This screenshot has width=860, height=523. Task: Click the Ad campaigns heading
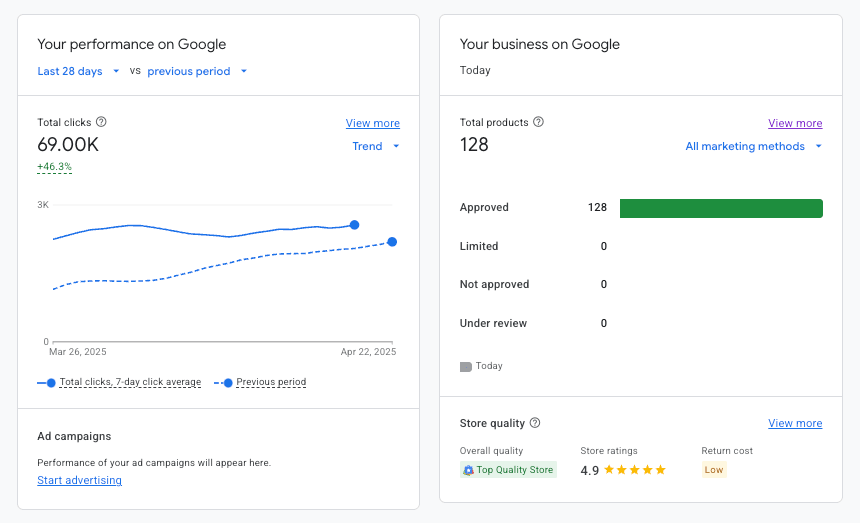(x=74, y=436)
